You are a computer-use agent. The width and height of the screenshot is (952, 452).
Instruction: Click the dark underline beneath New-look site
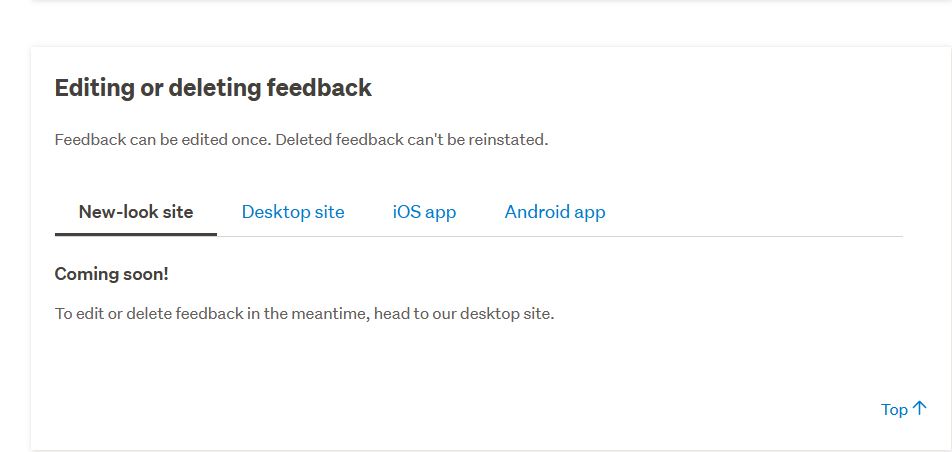coord(136,234)
